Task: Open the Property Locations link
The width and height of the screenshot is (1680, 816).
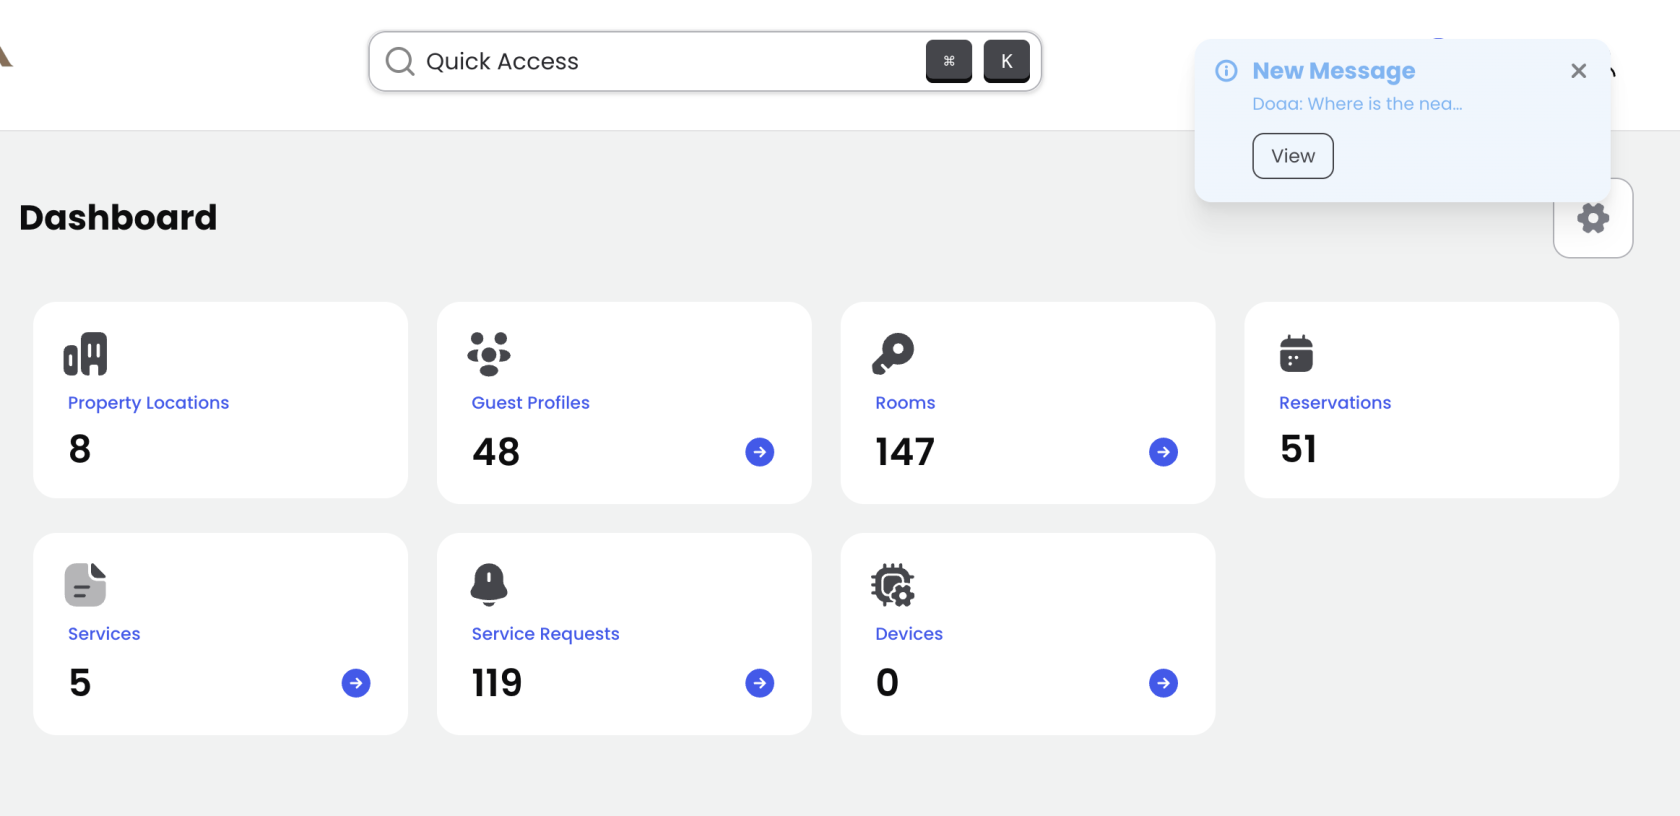Action: (148, 403)
